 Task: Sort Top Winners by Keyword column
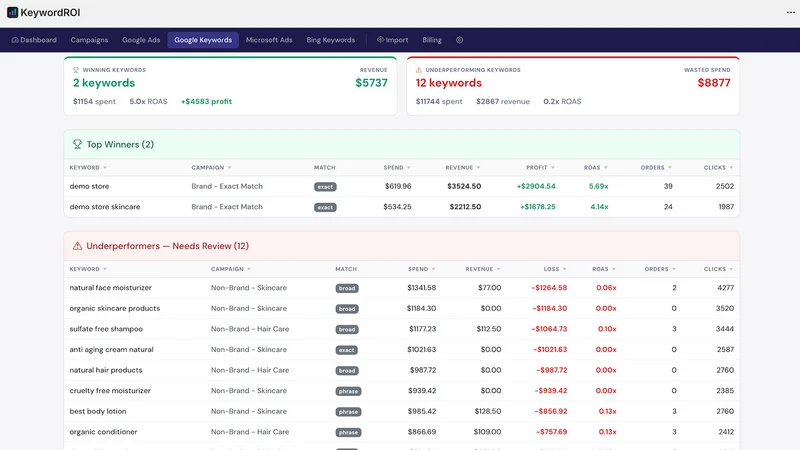[x=88, y=167]
